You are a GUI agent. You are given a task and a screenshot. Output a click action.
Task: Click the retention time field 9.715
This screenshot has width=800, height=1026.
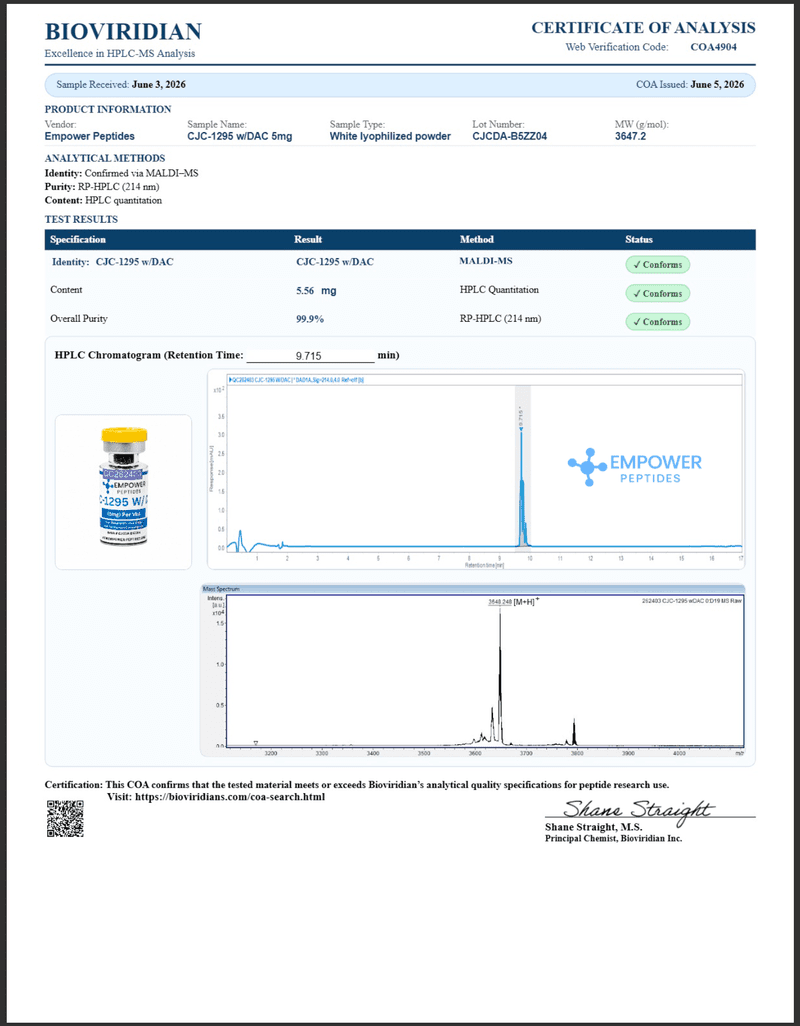310,355
